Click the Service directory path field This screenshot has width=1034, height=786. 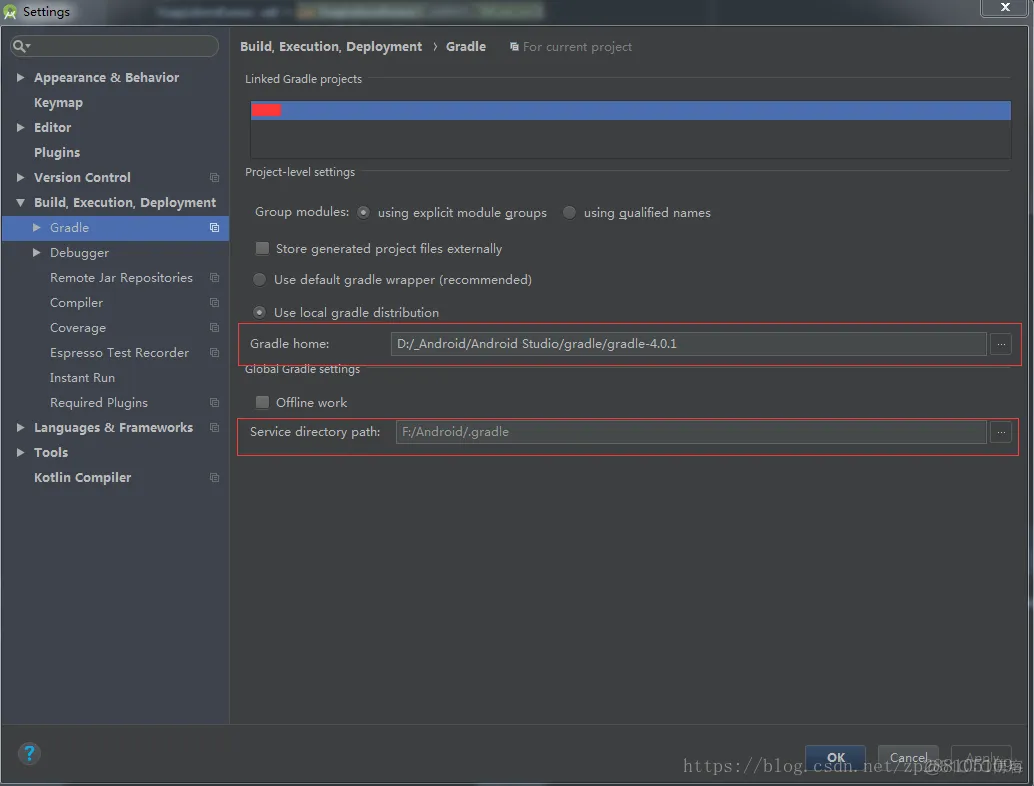(691, 433)
